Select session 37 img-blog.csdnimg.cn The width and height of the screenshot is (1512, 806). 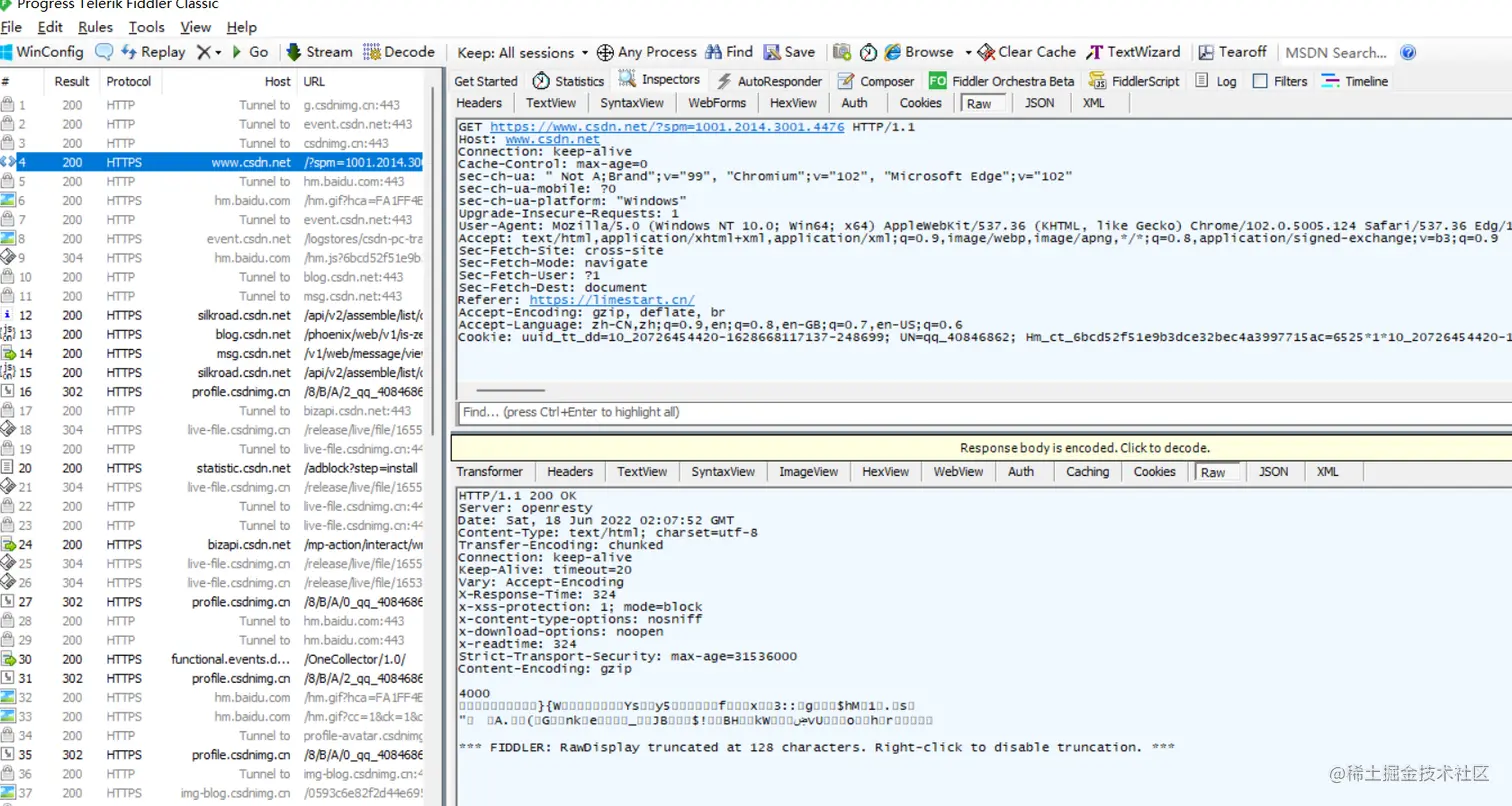coord(211,793)
